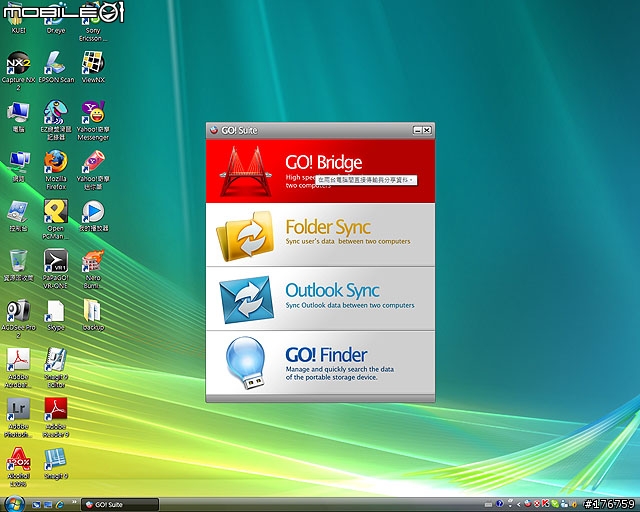Click Switch between windows Quick Launch icon
Viewport: 640px width, 512px height.
click(48, 505)
